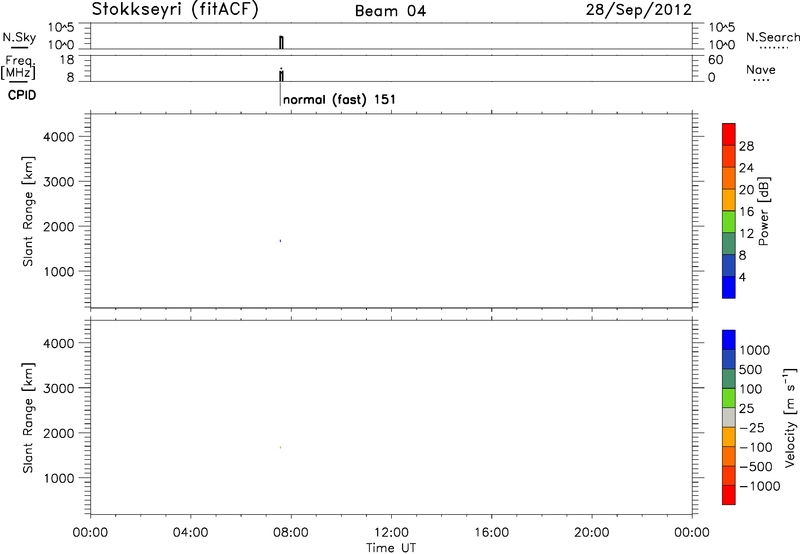Click the 1000 tick on Velocity colorbar

point(755,350)
